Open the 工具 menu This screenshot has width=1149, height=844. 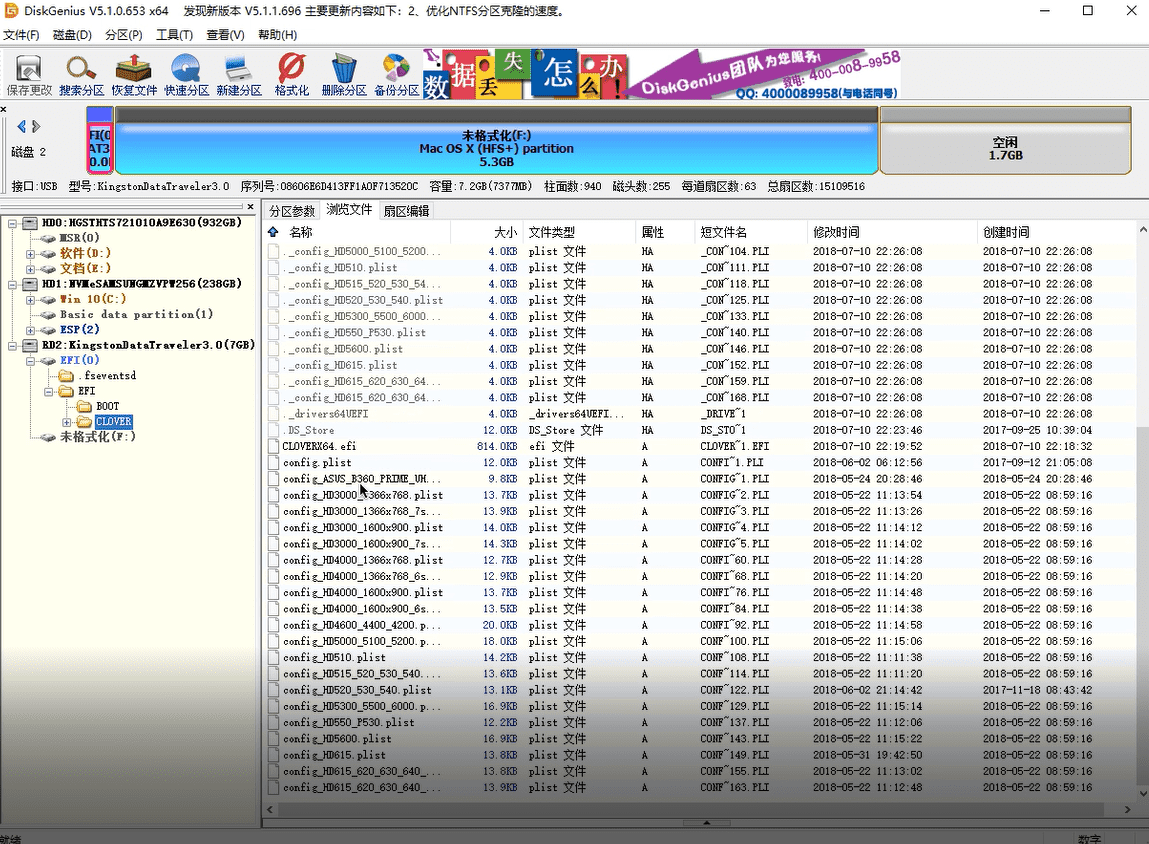175,34
